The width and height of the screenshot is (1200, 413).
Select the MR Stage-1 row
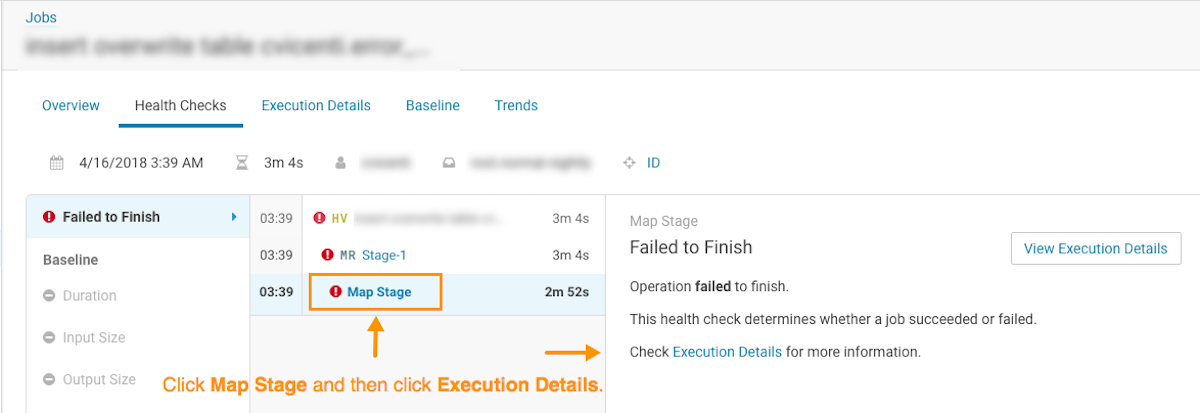point(385,255)
